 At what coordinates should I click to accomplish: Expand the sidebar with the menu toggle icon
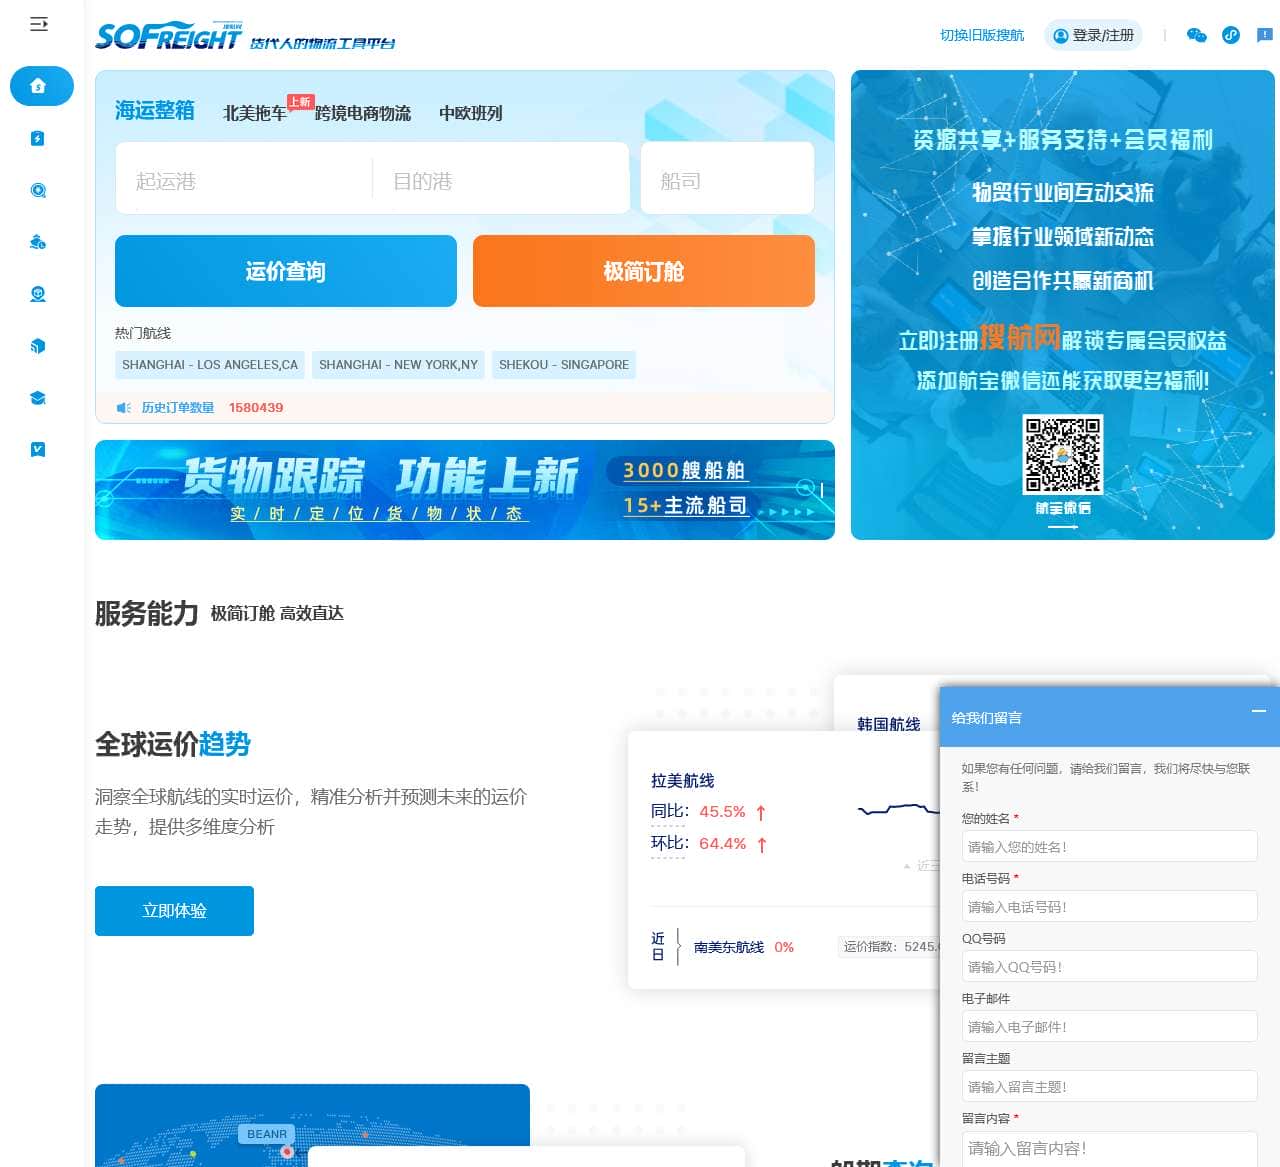tap(39, 24)
